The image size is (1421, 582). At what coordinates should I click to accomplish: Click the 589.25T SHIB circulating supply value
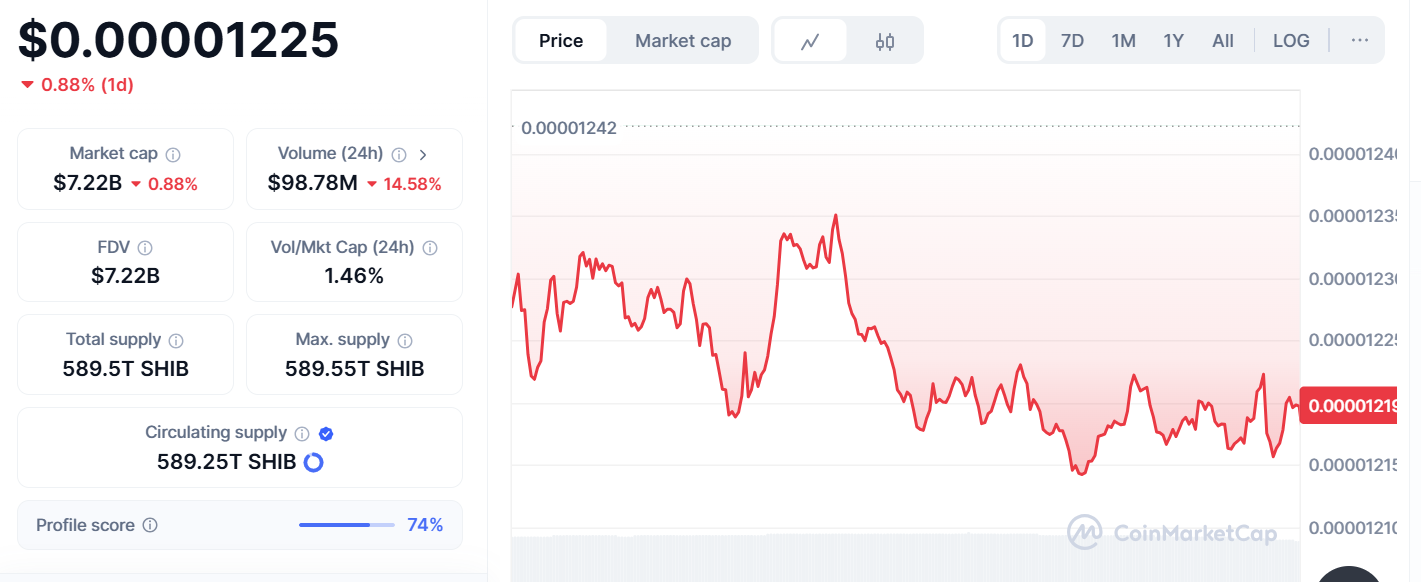[x=227, y=462]
